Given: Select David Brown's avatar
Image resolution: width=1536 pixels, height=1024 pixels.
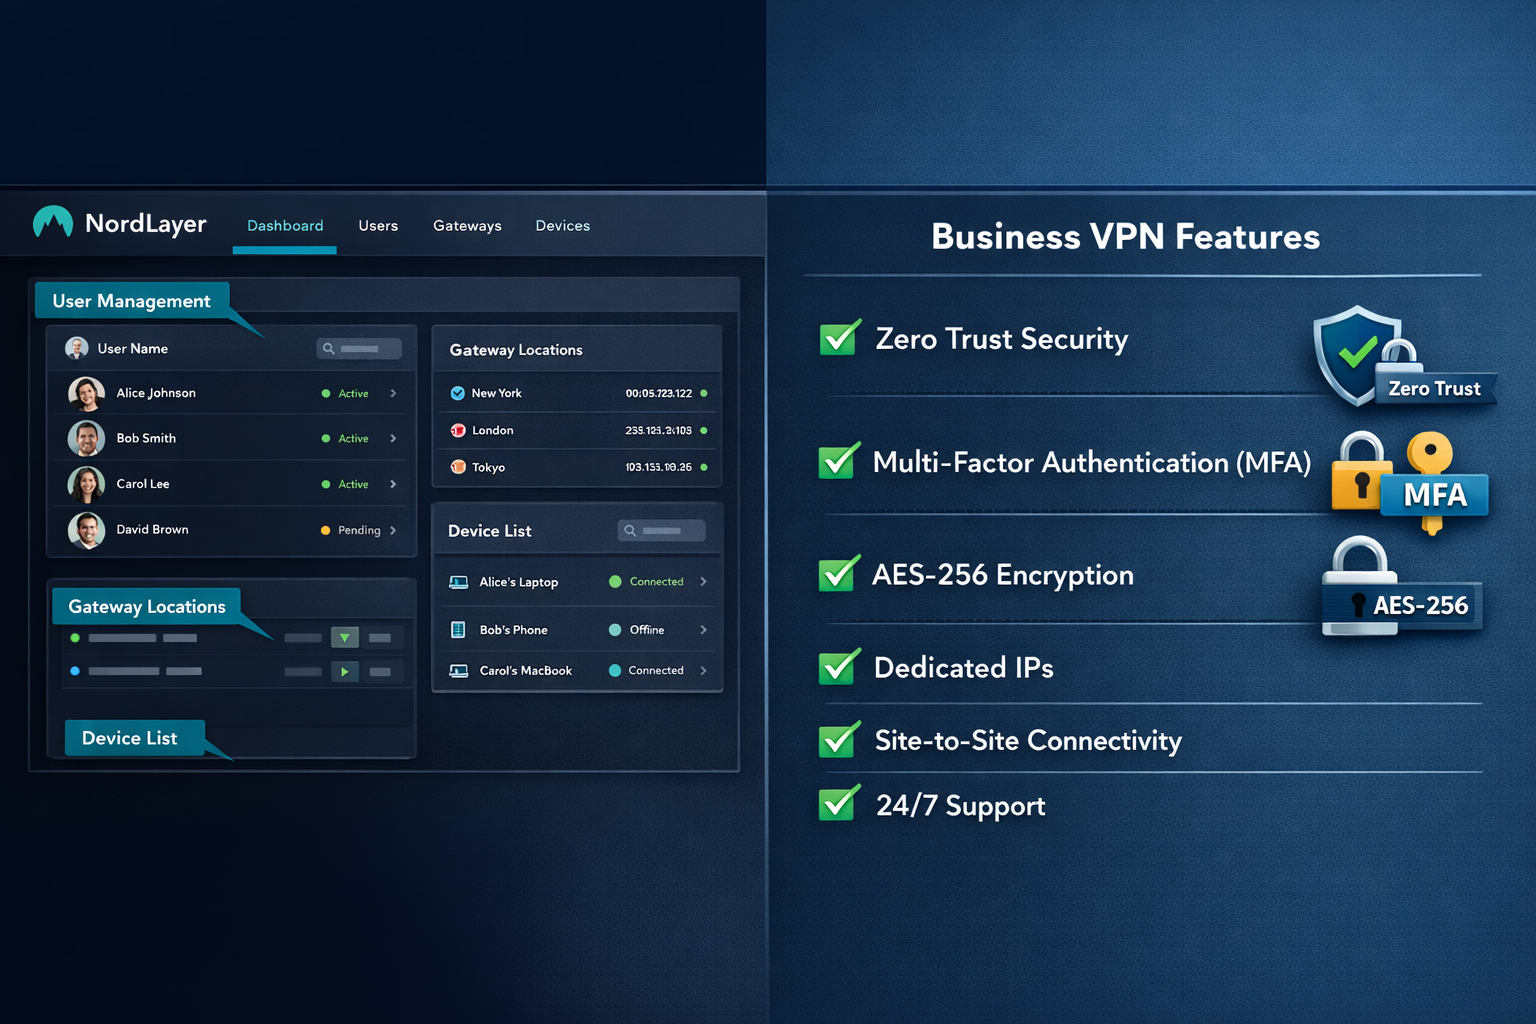Looking at the screenshot, I should [x=86, y=530].
